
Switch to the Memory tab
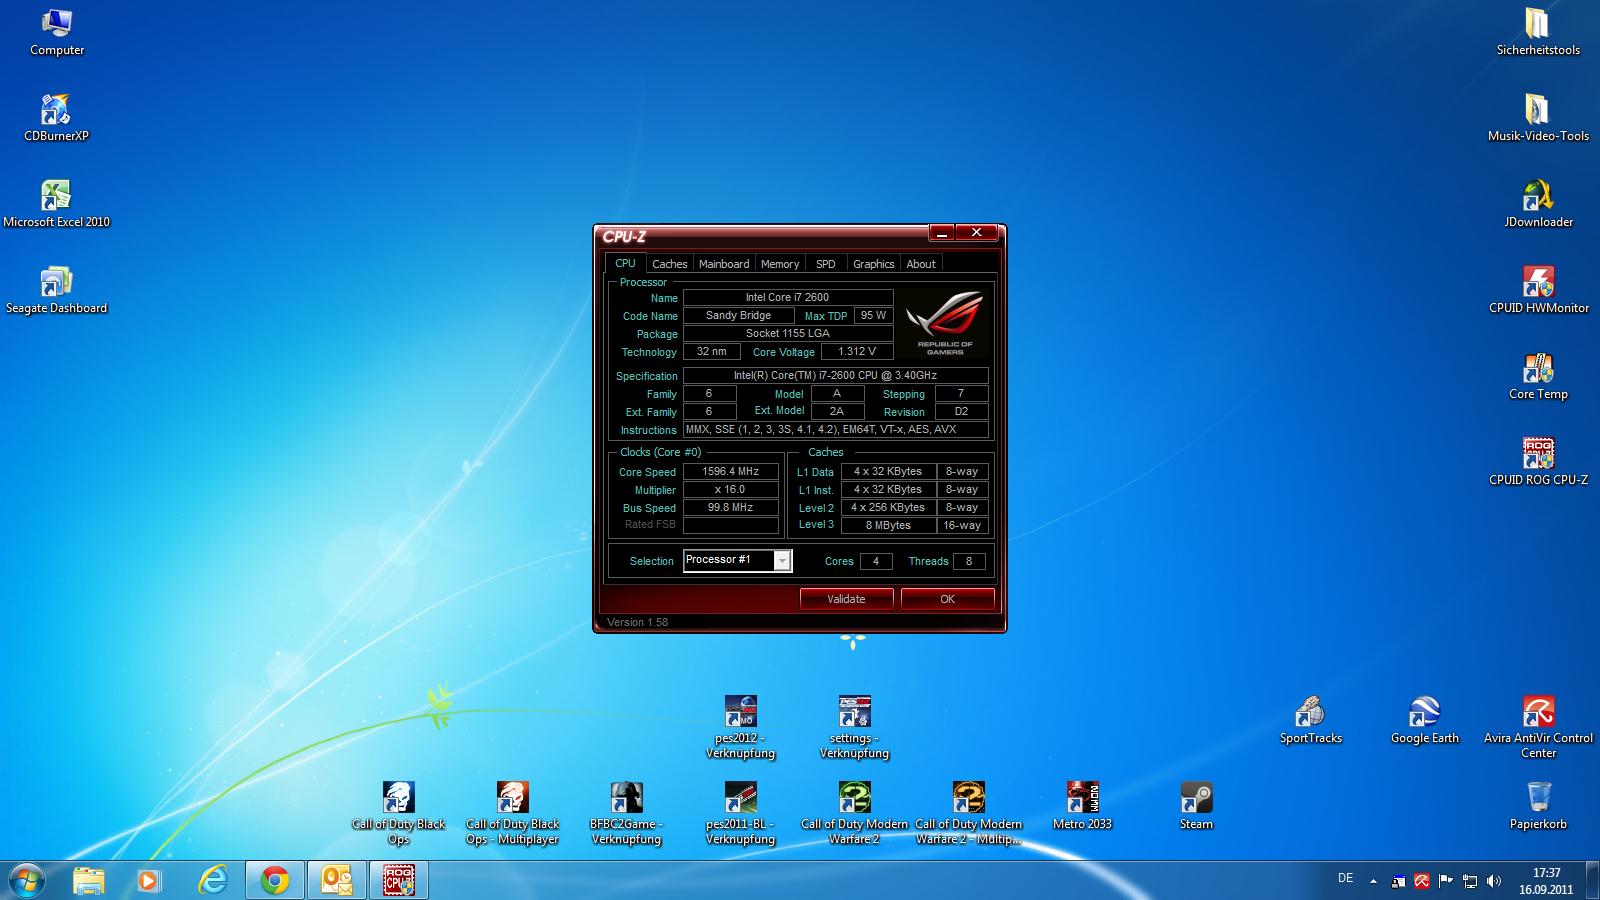point(780,264)
